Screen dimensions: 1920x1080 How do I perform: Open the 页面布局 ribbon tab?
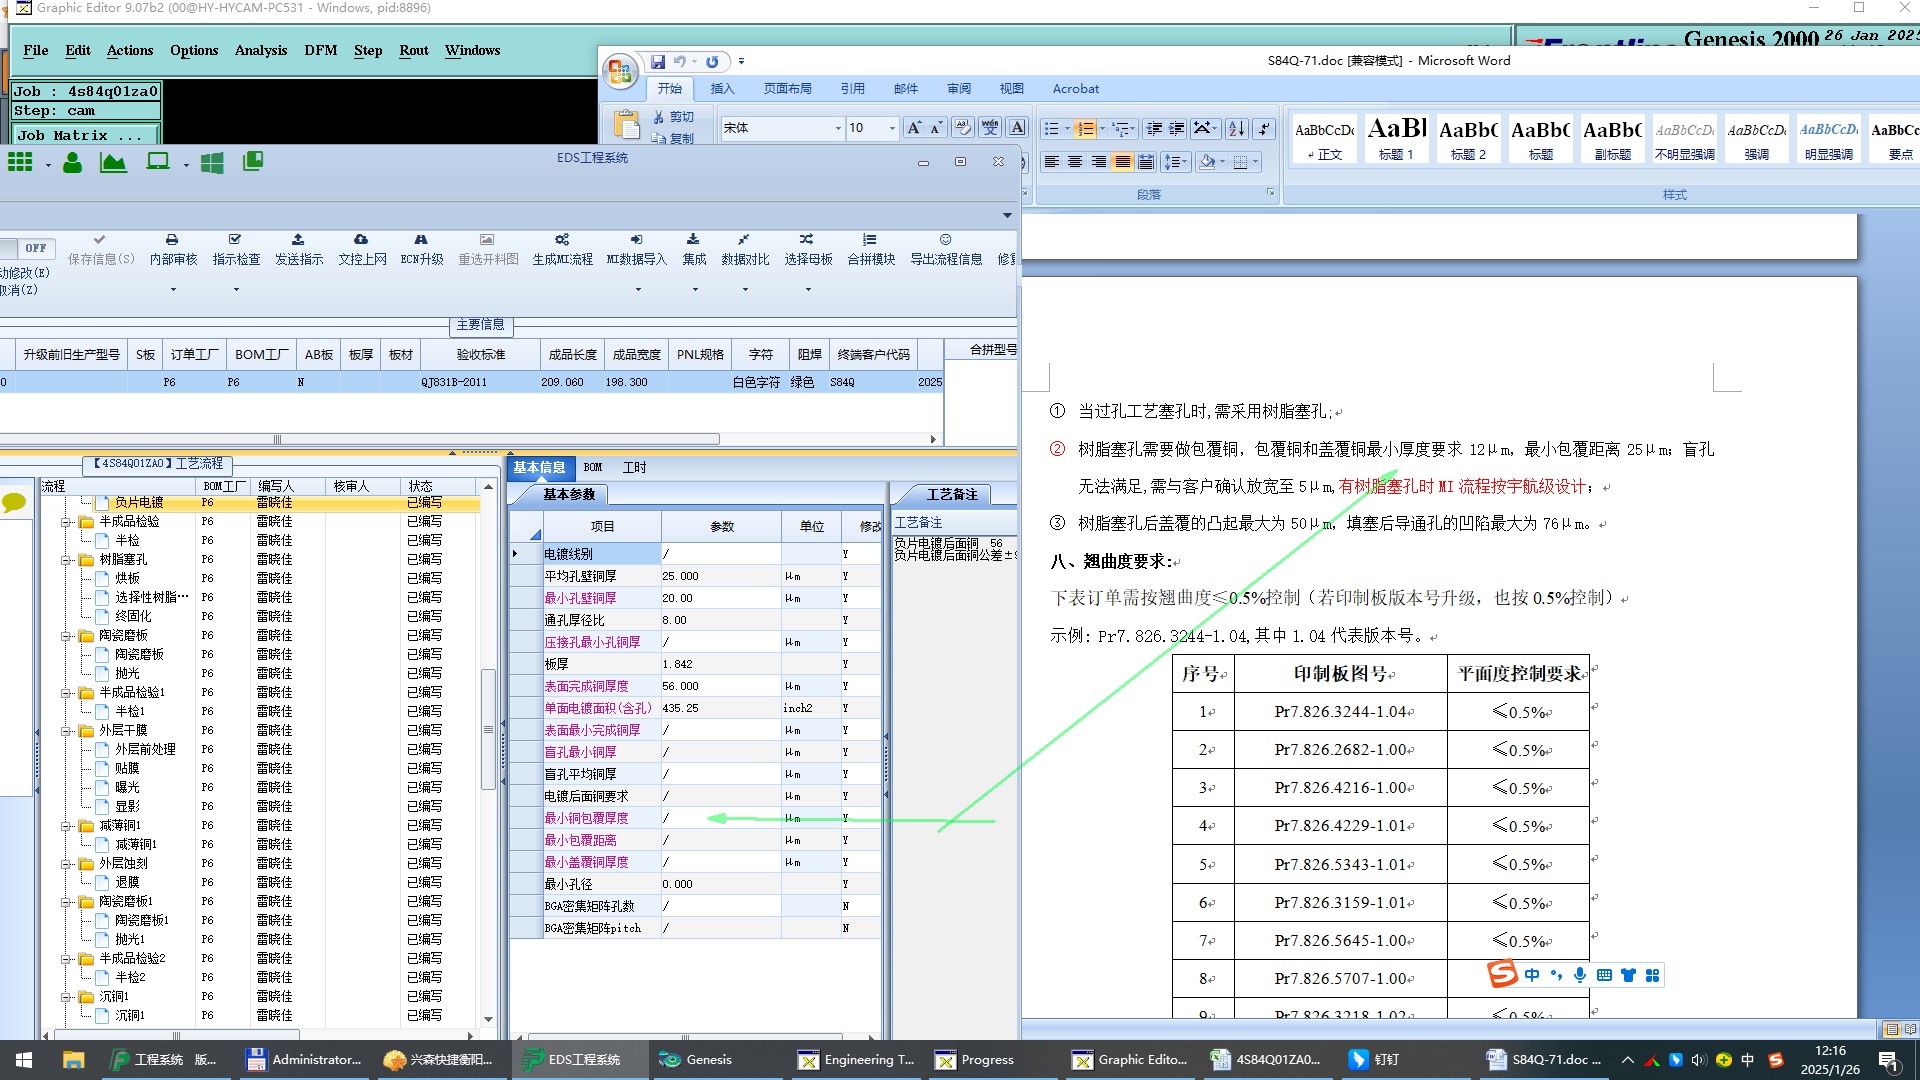(787, 89)
